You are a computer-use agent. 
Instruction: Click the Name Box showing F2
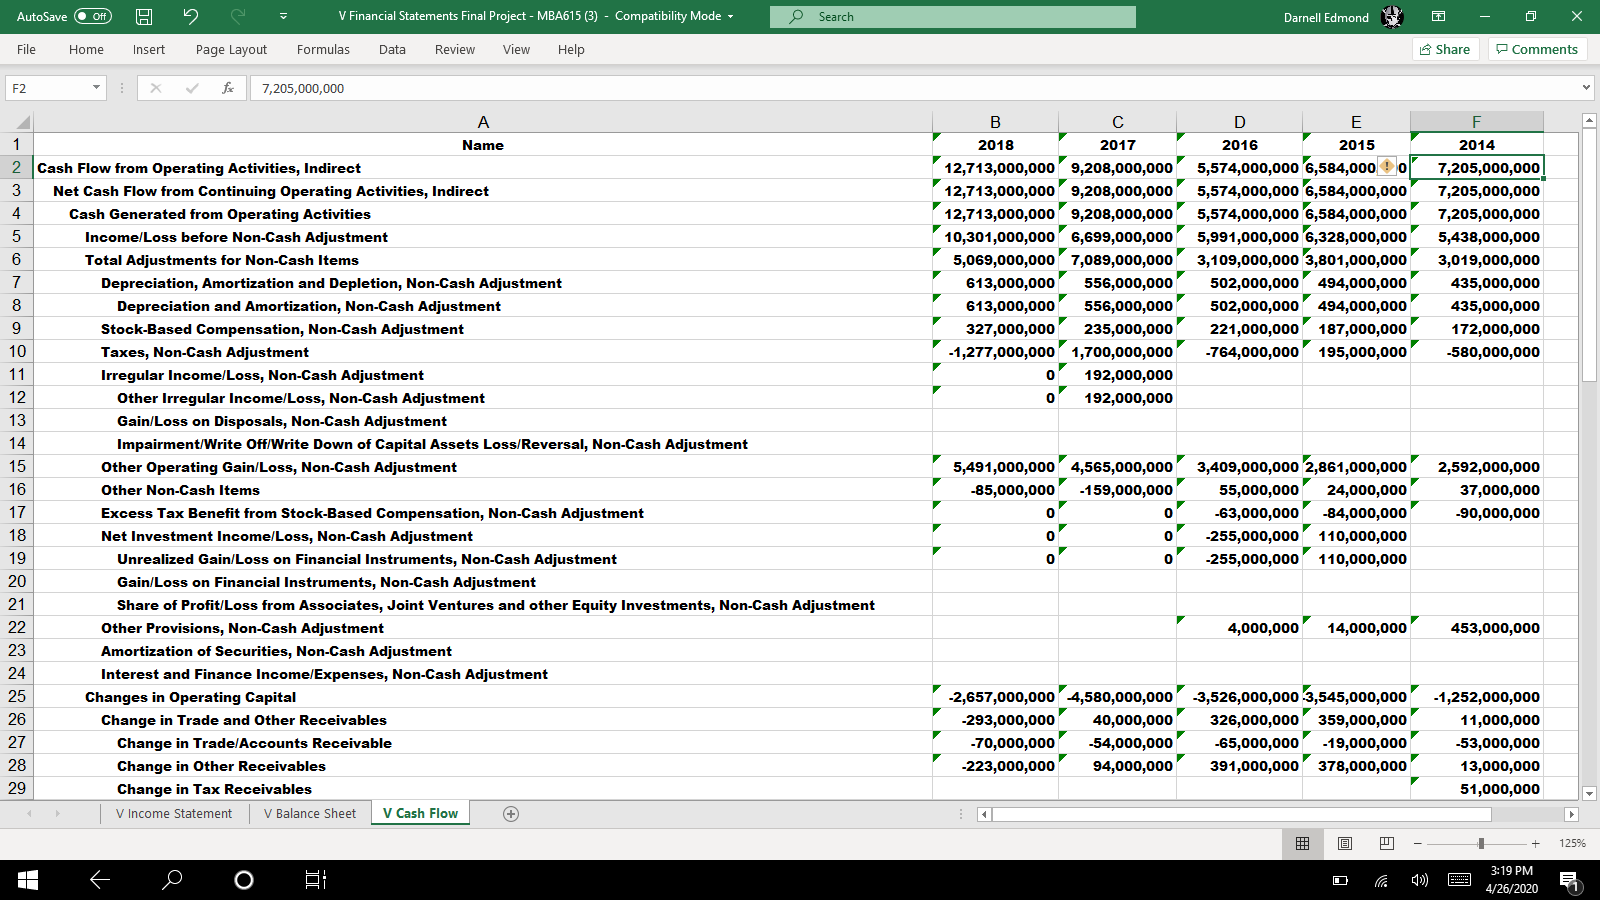coord(47,88)
